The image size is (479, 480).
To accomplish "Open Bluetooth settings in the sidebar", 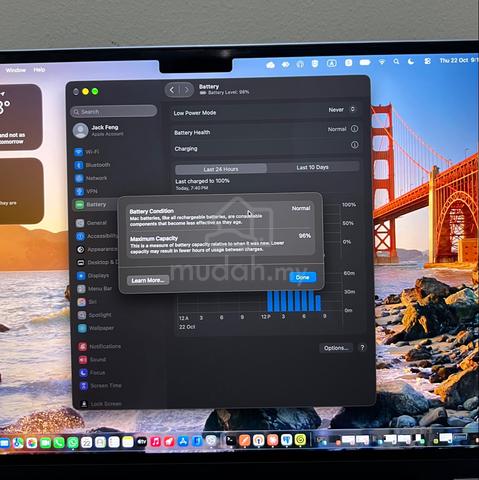I will pyautogui.click(x=92, y=165).
